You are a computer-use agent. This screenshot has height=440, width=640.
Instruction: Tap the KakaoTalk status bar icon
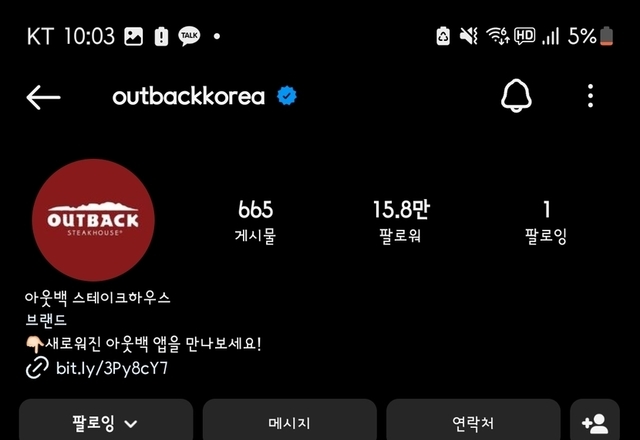189,36
